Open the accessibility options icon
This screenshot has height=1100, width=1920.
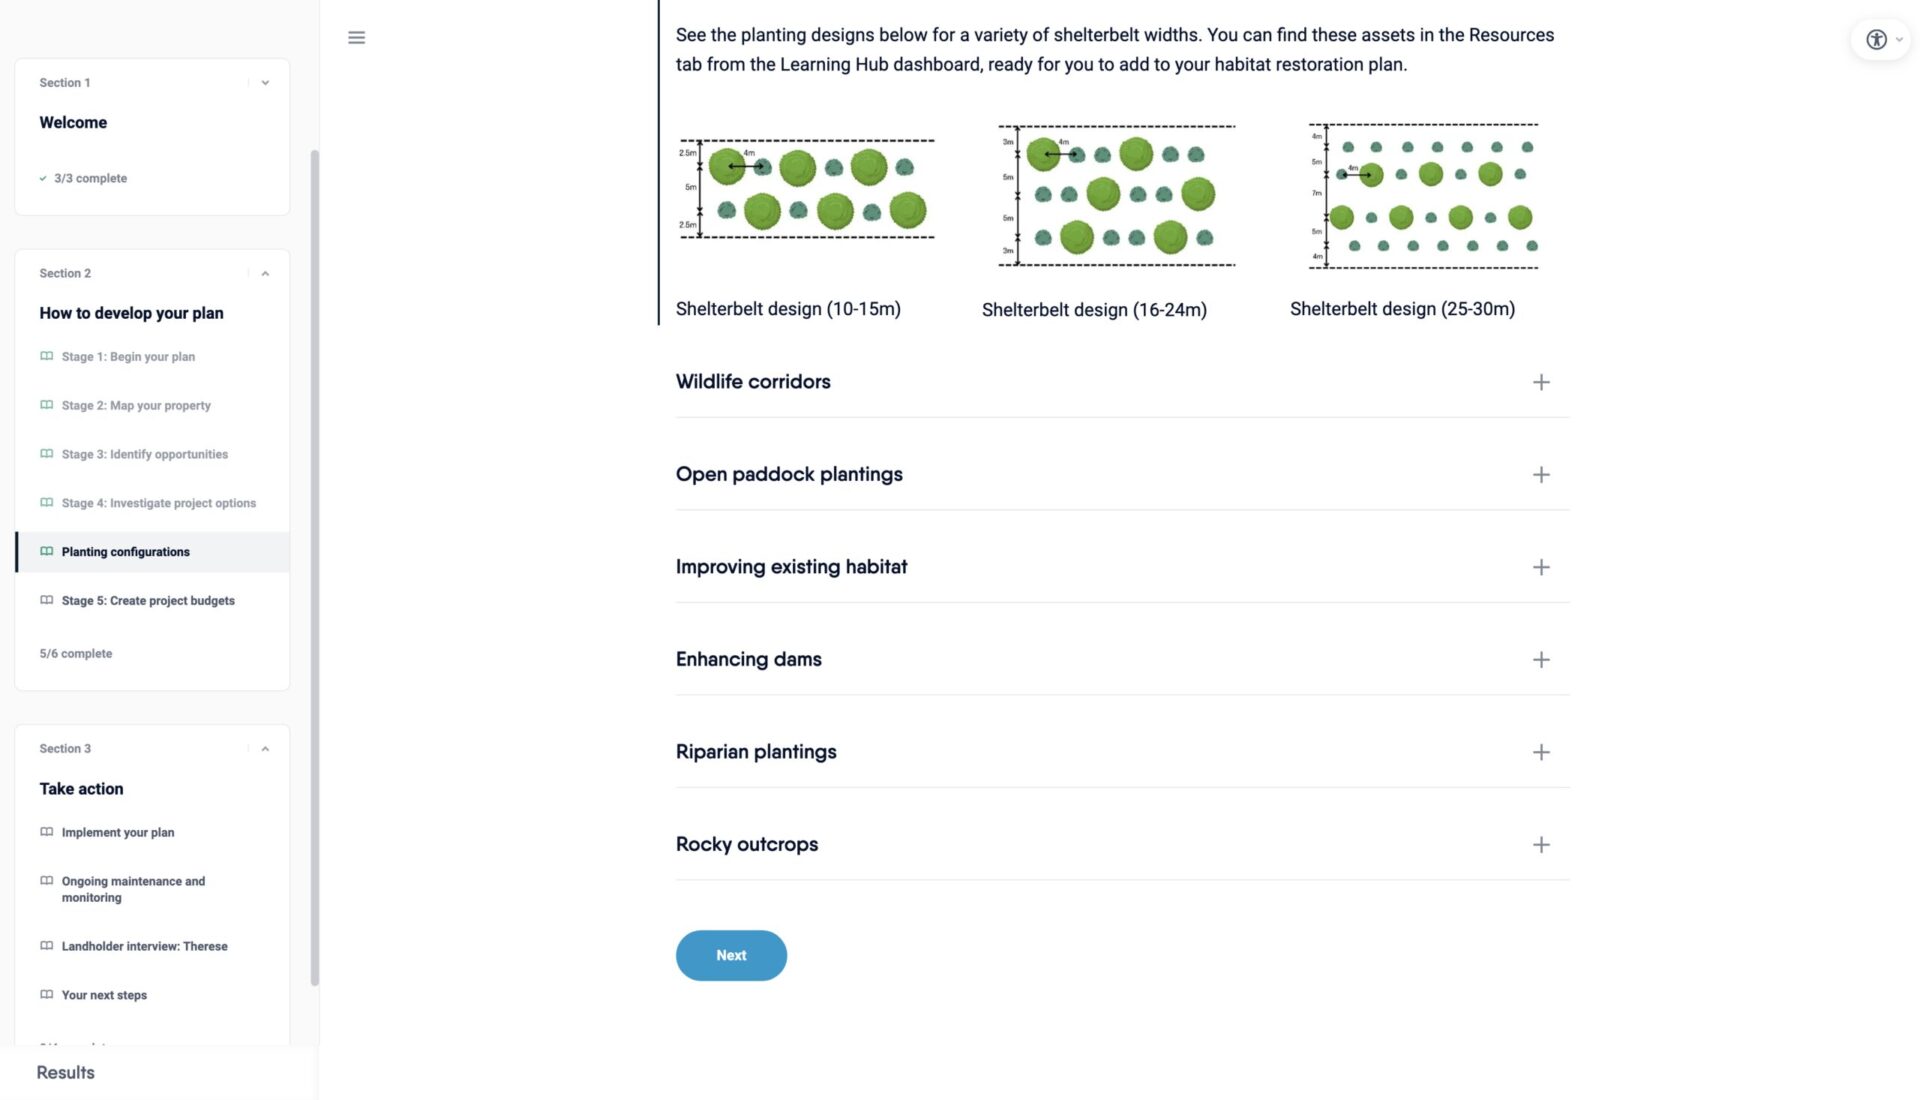click(x=1876, y=40)
